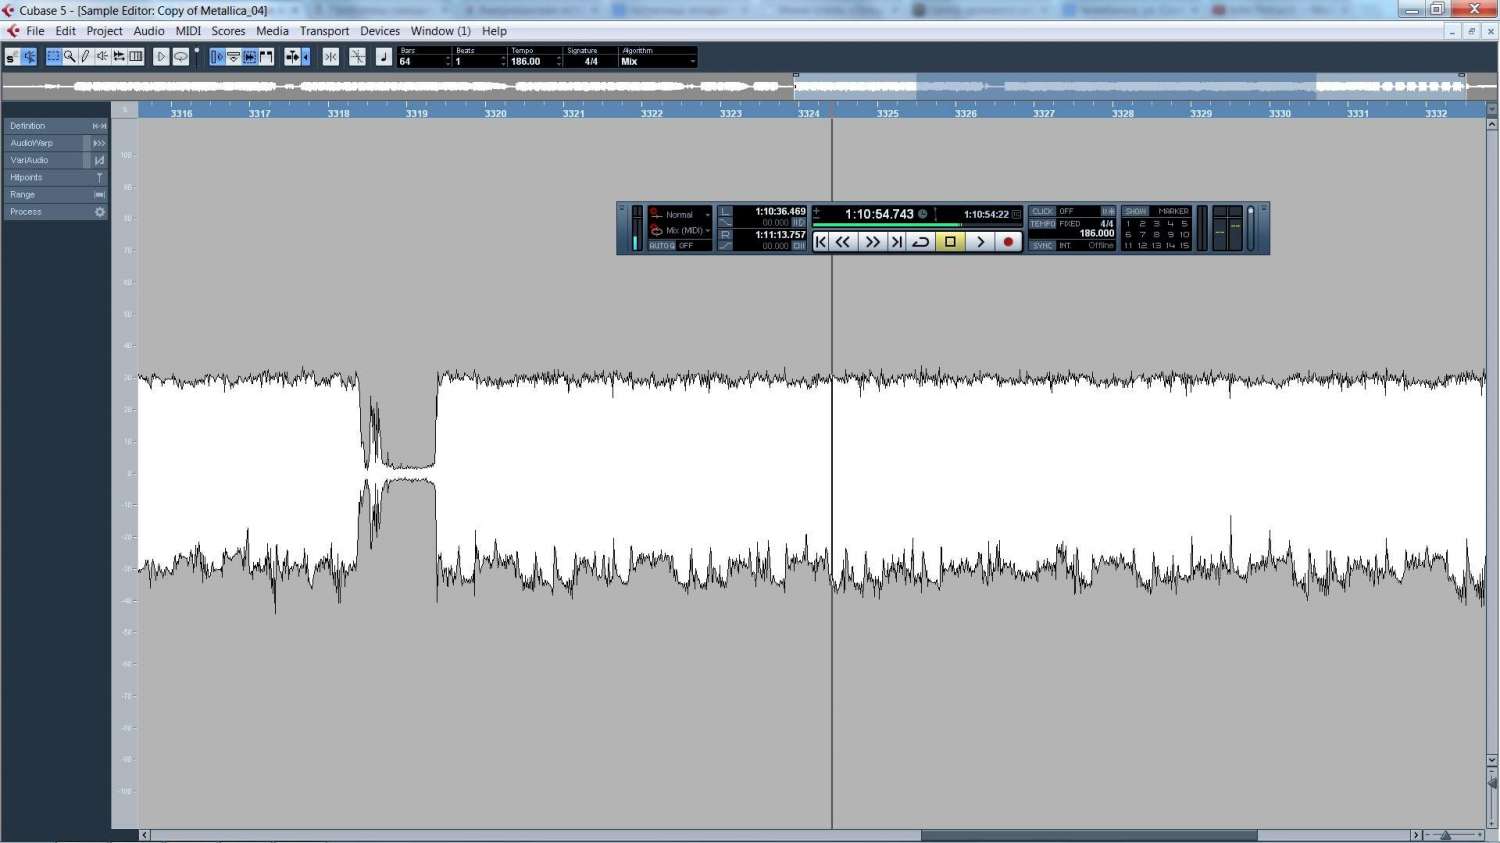Open the Normal record mode dropdown
The width and height of the screenshot is (1500, 843).
point(680,215)
